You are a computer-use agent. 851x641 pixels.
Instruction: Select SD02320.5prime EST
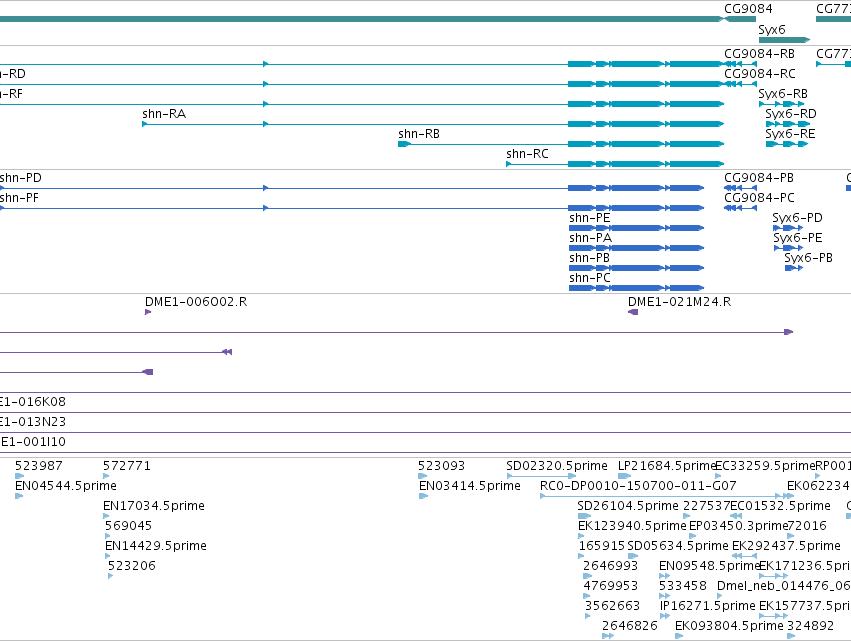557,466
